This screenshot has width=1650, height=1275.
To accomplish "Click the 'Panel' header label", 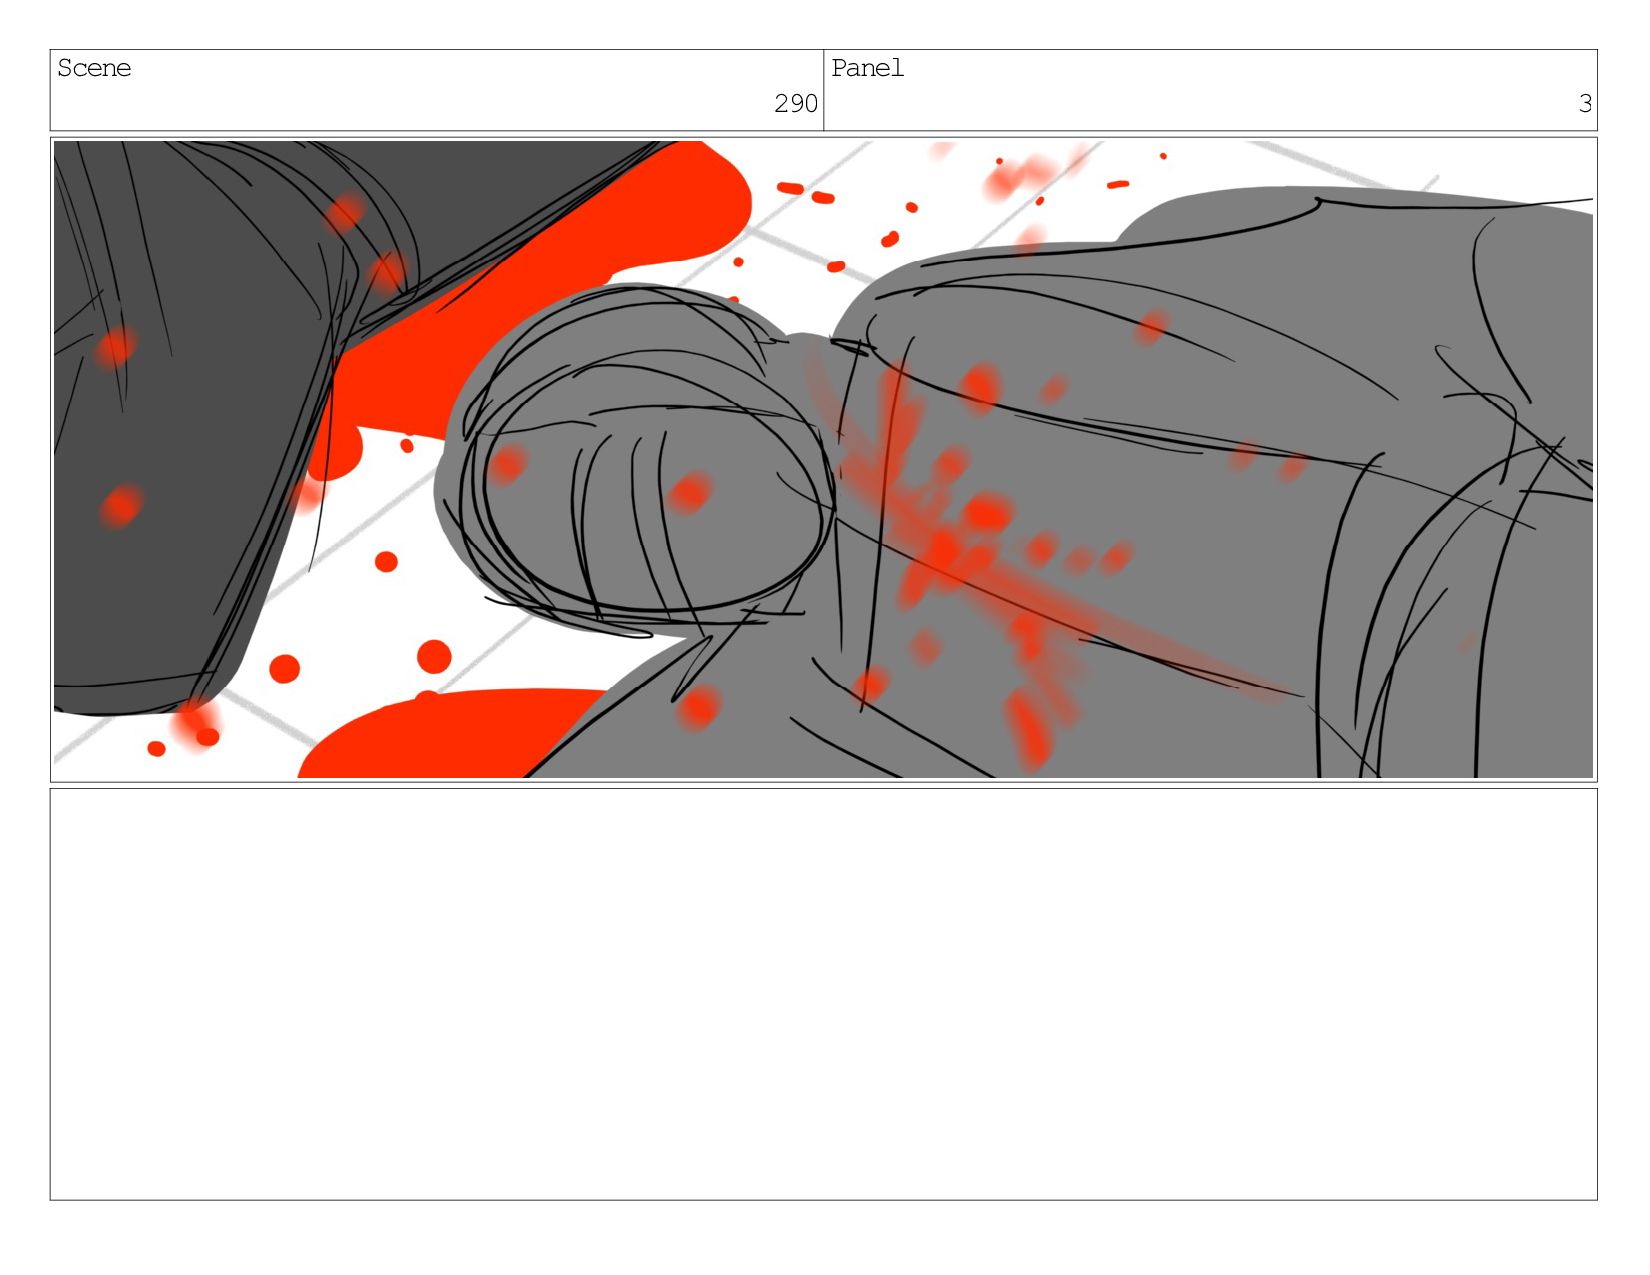I will (x=867, y=68).
